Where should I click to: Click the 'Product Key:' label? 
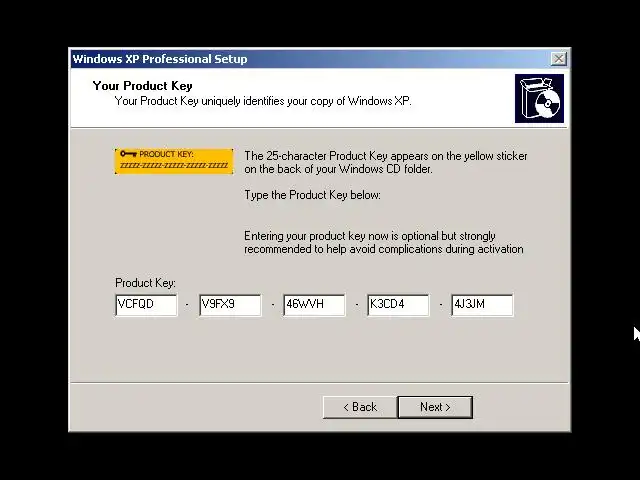point(145,283)
